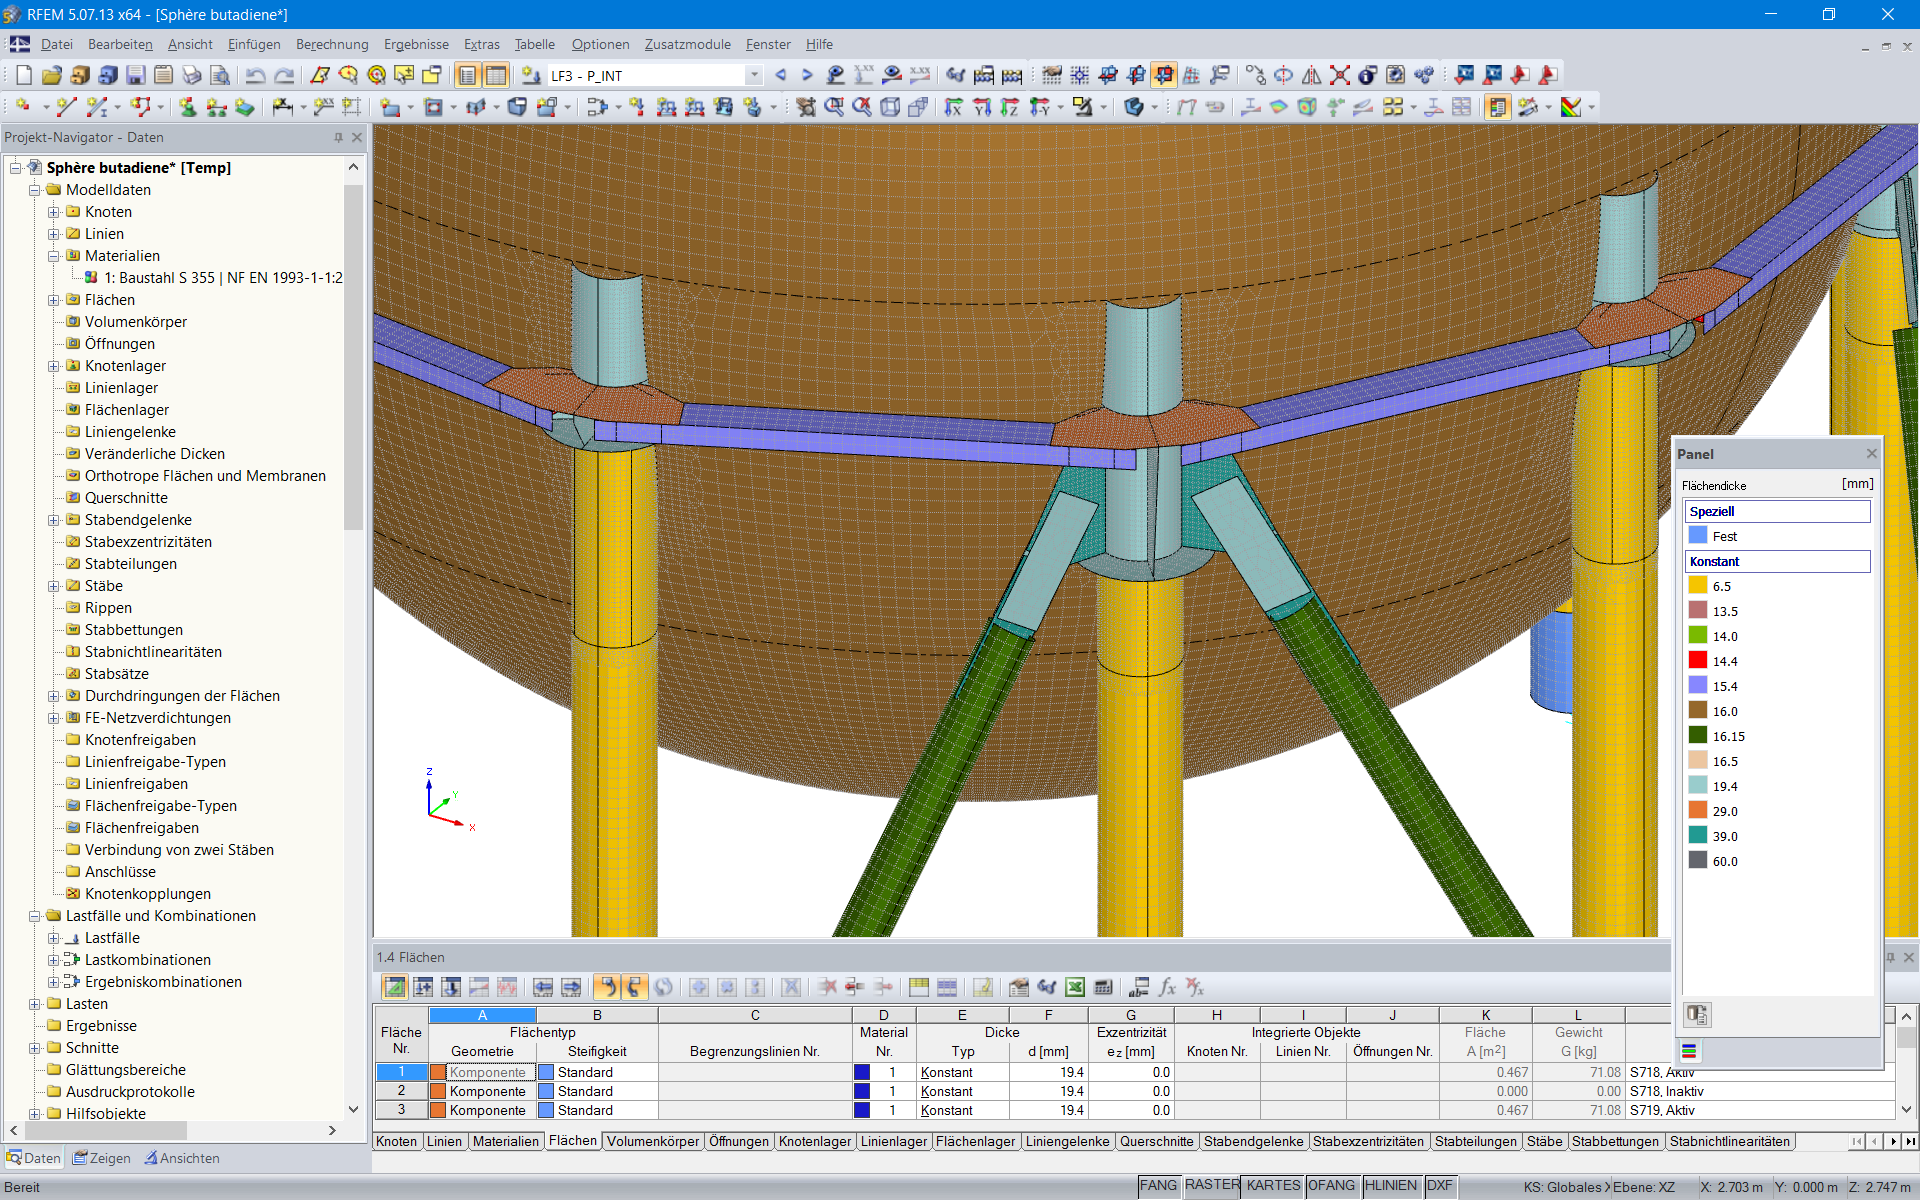Toggle OFANG snap mode
1920x1200 pixels.
tap(1333, 1186)
